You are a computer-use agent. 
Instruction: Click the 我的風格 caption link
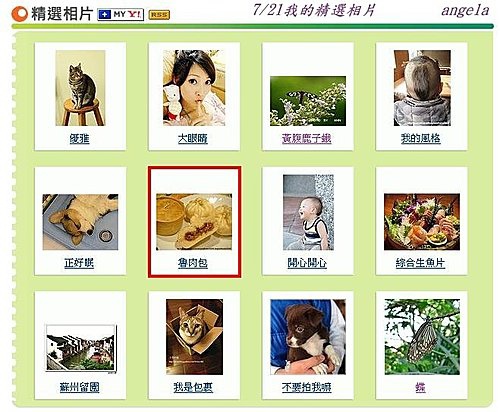[x=421, y=138]
